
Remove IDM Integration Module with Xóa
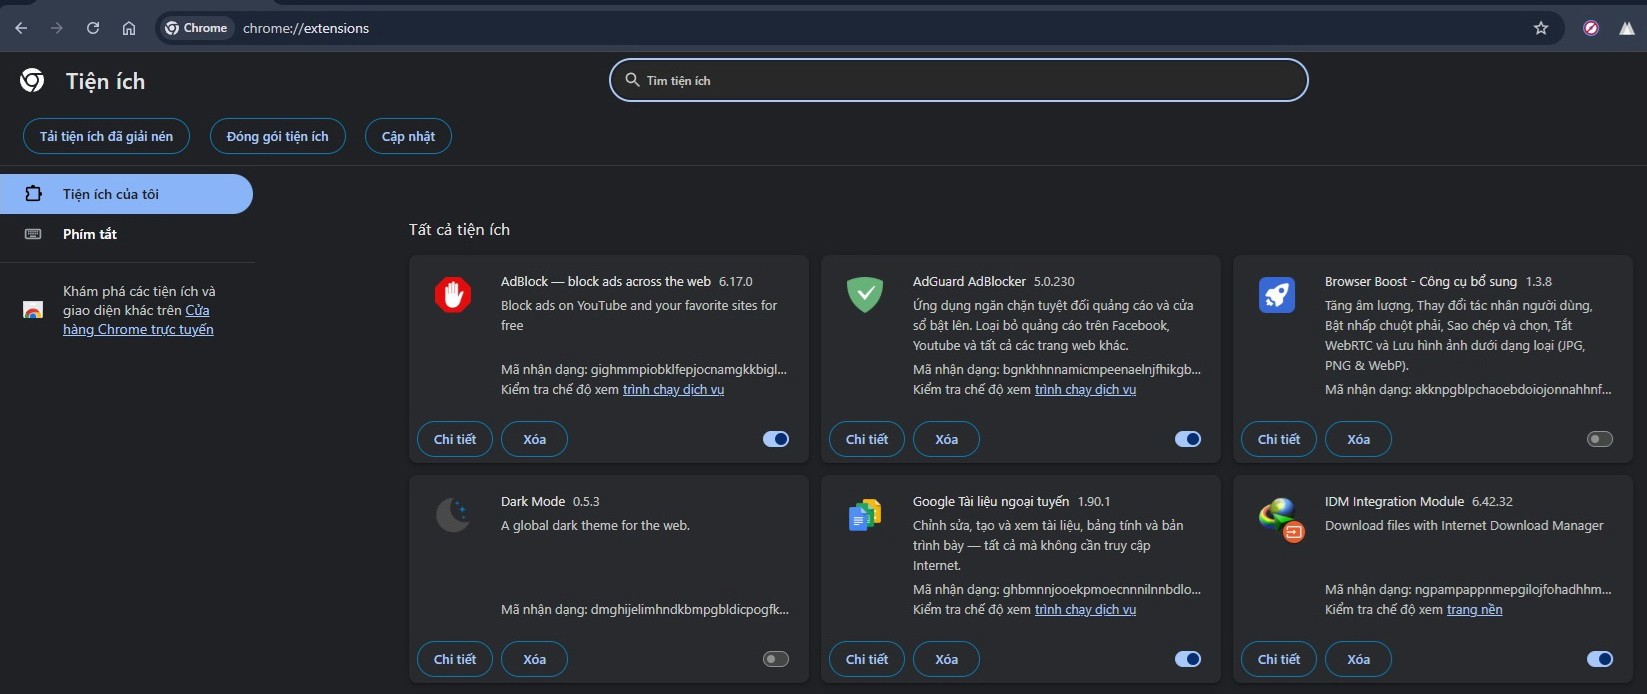point(1358,659)
